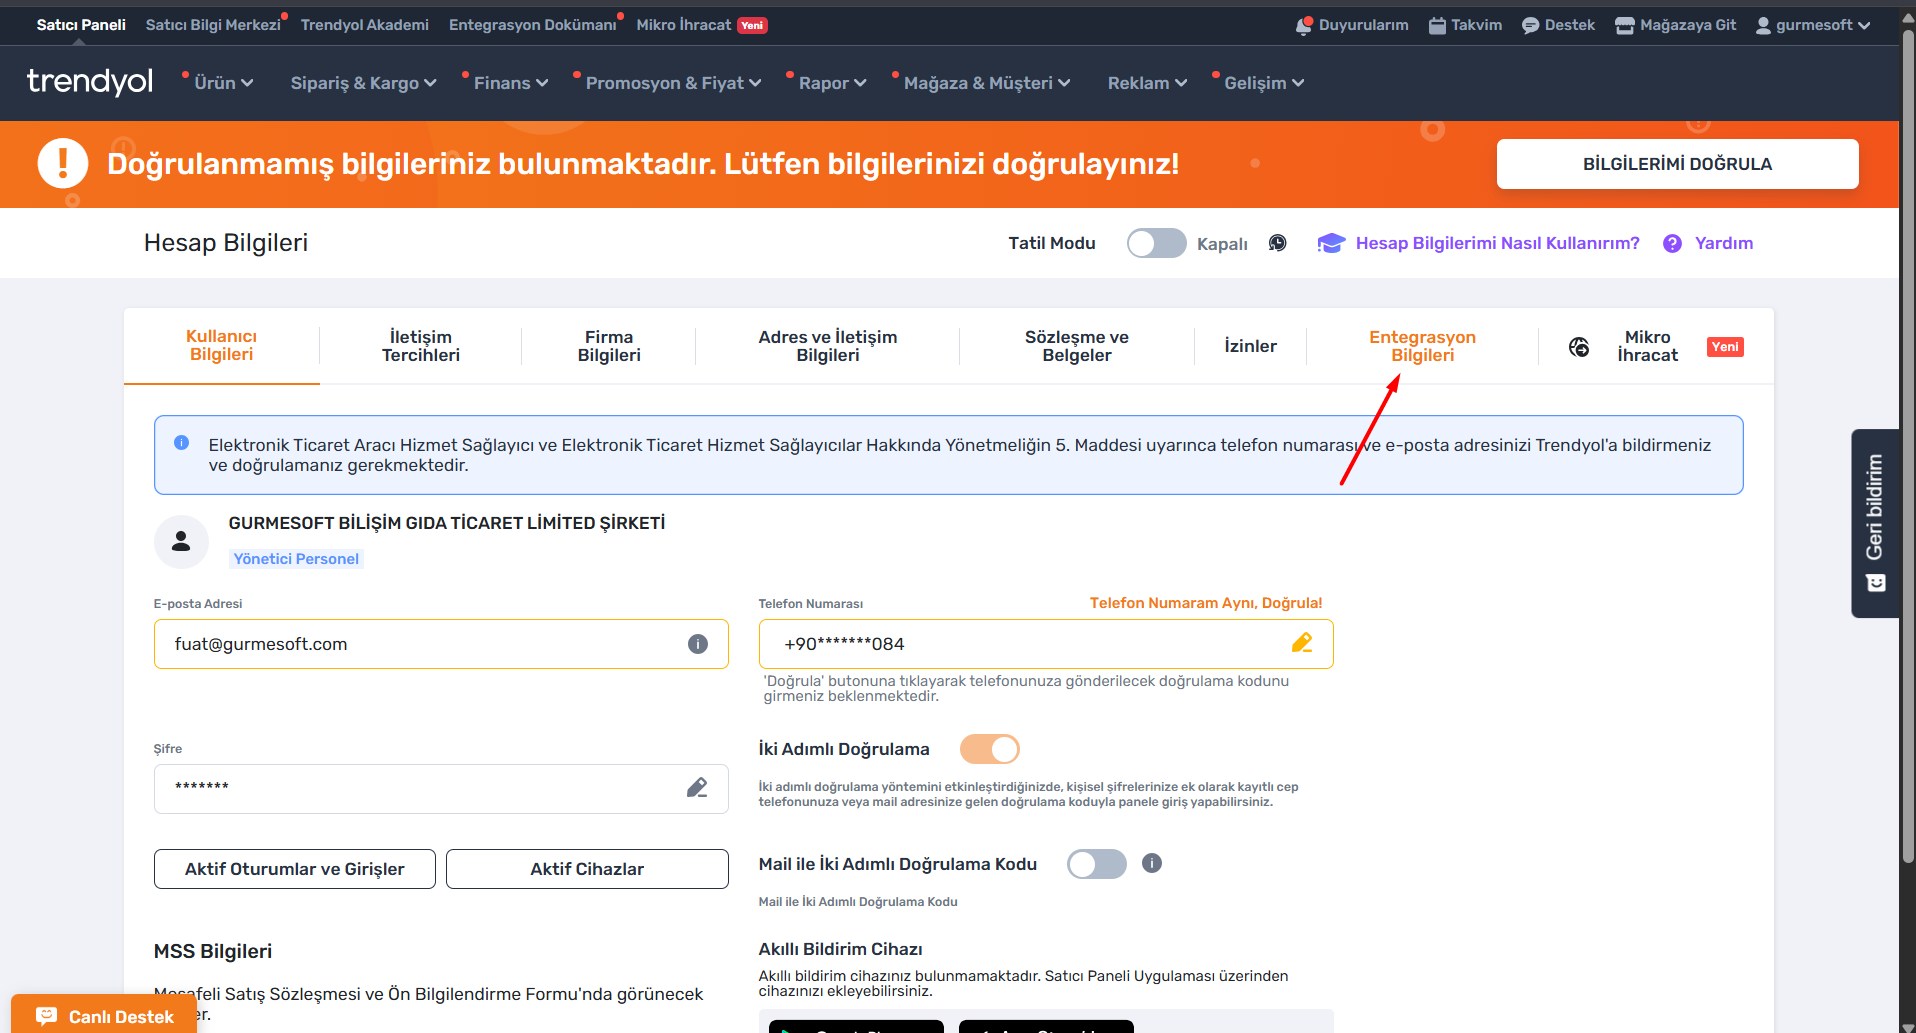Image resolution: width=1916 pixels, height=1033 pixels.
Task: Open Trendyol Akademi link
Action: [365, 25]
